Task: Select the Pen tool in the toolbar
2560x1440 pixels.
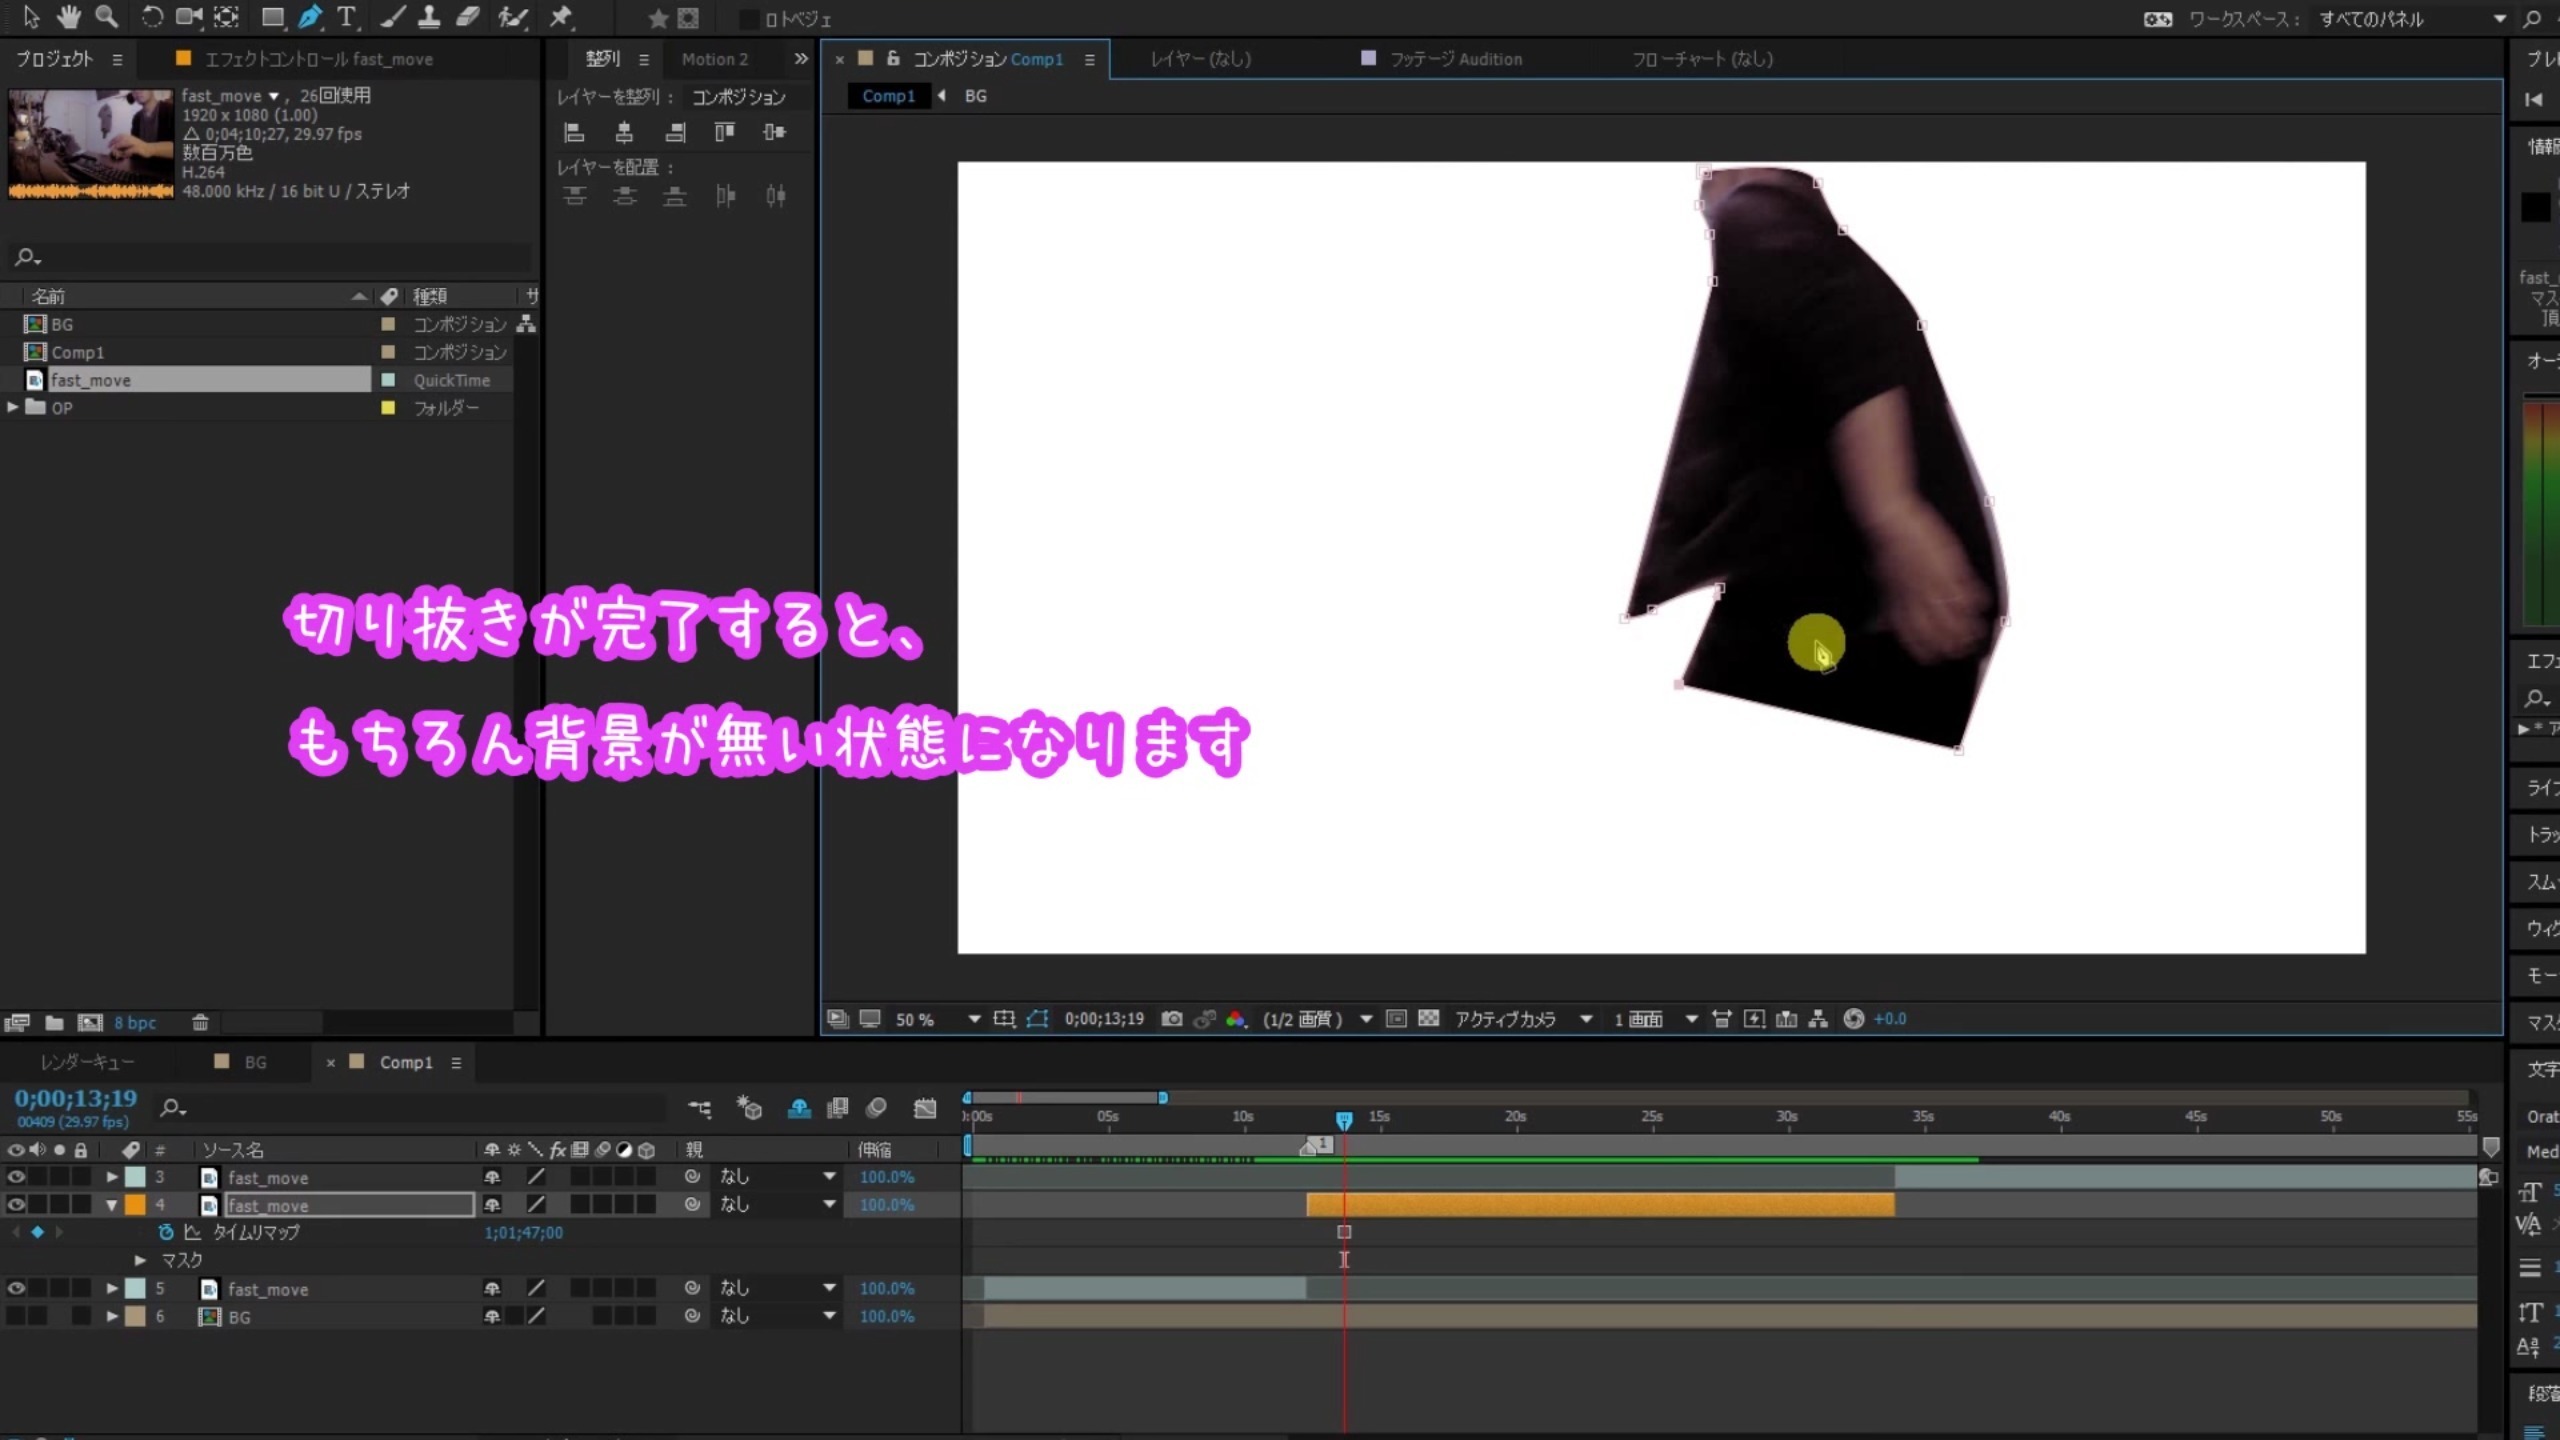Action: [311, 17]
